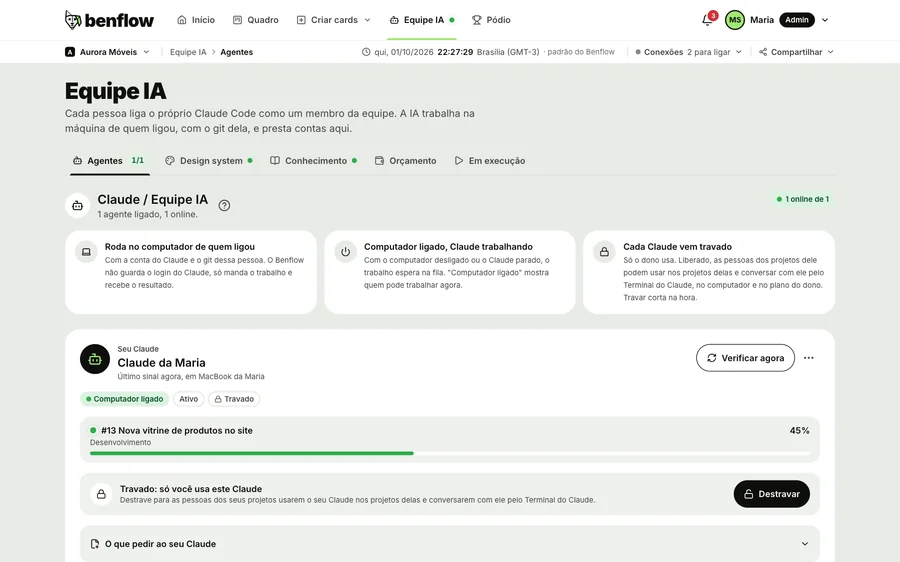Toggle lock with the Destravar button
This screenshot has width=900, height=562.
click(x=771, y=494)
